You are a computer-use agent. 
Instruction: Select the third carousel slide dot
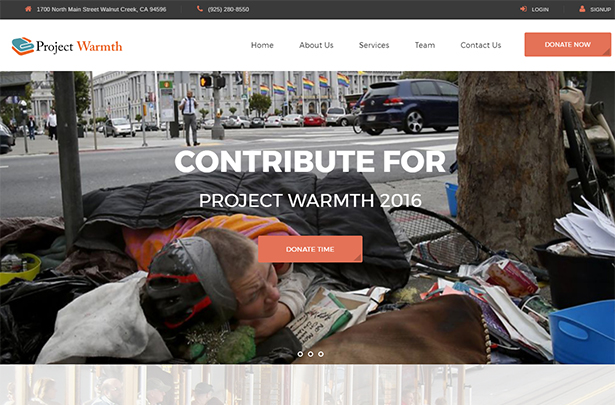[321, 354]
